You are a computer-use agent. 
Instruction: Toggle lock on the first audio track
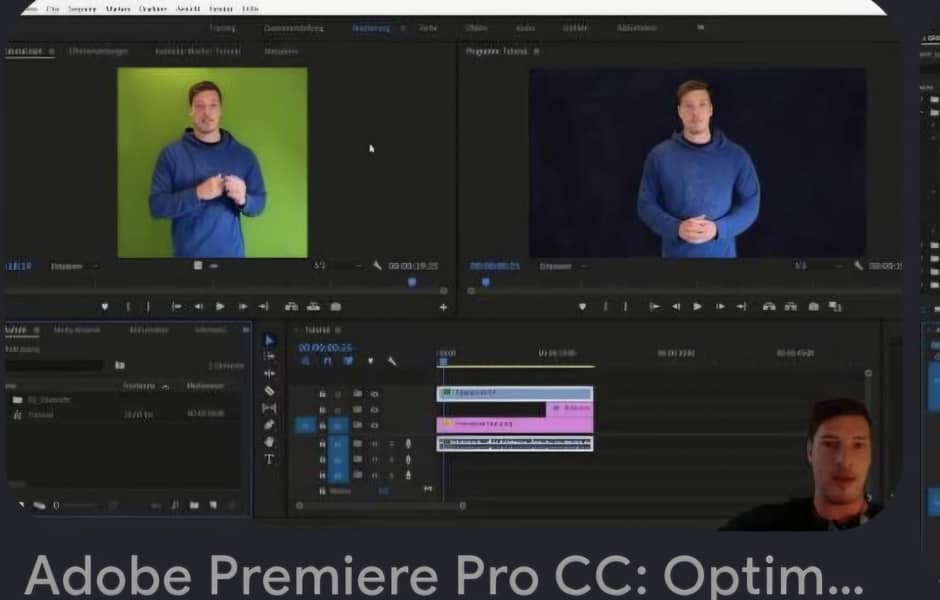pos(323,444)
